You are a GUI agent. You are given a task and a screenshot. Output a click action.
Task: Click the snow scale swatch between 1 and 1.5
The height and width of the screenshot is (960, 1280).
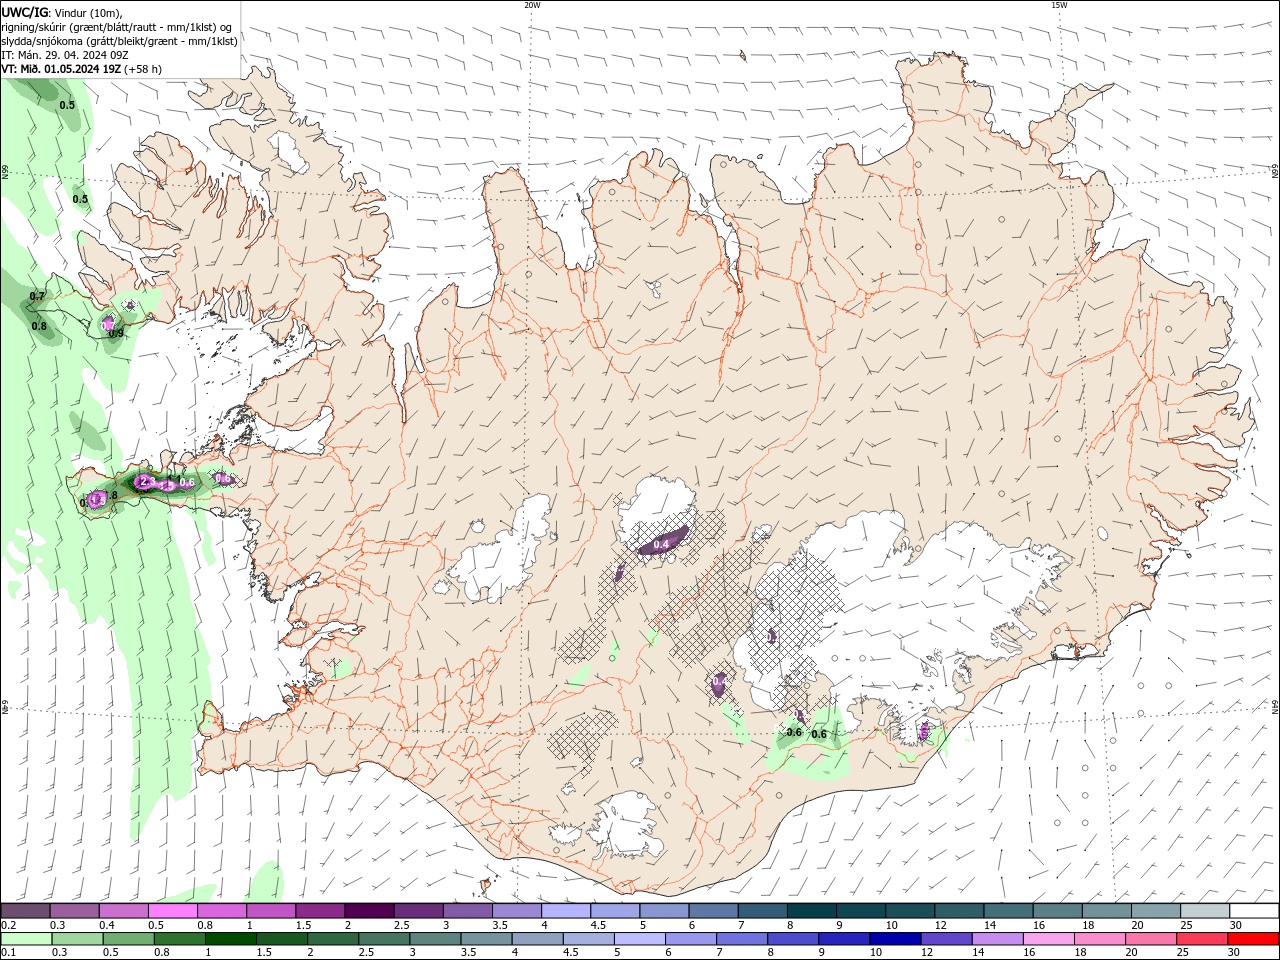point(270,911)
